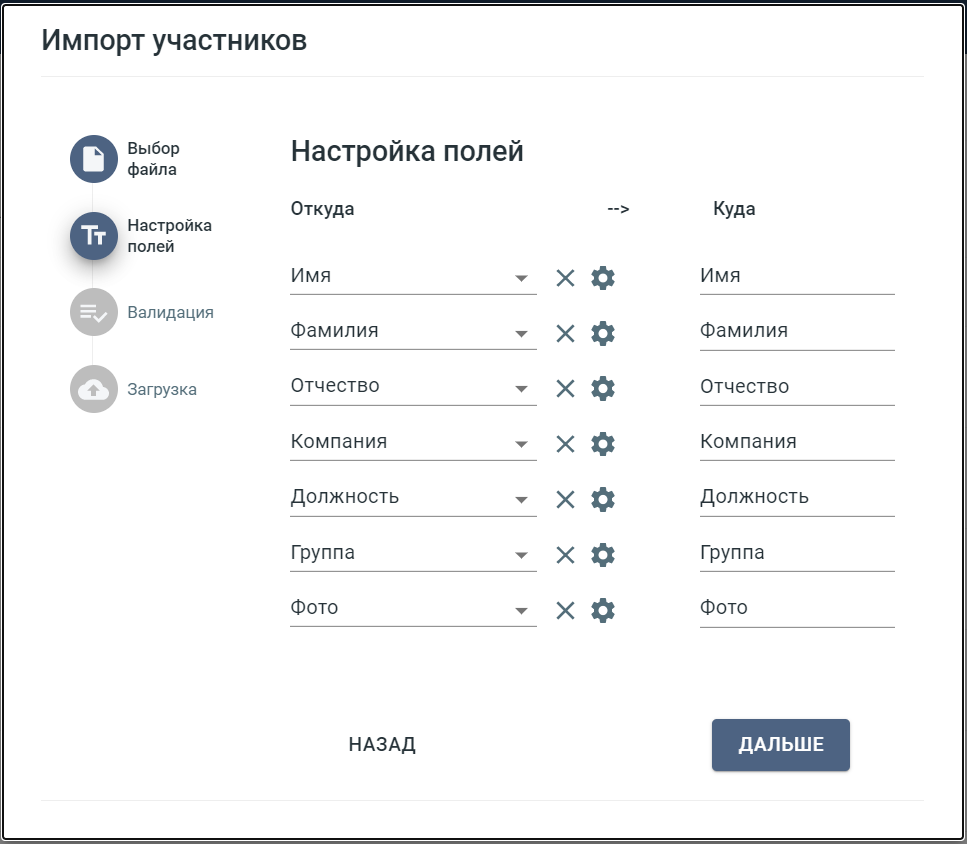The height and width of the screenshot is (844, 967).
Task: Clear the Группа mapping with X icon
Action: 565,555
